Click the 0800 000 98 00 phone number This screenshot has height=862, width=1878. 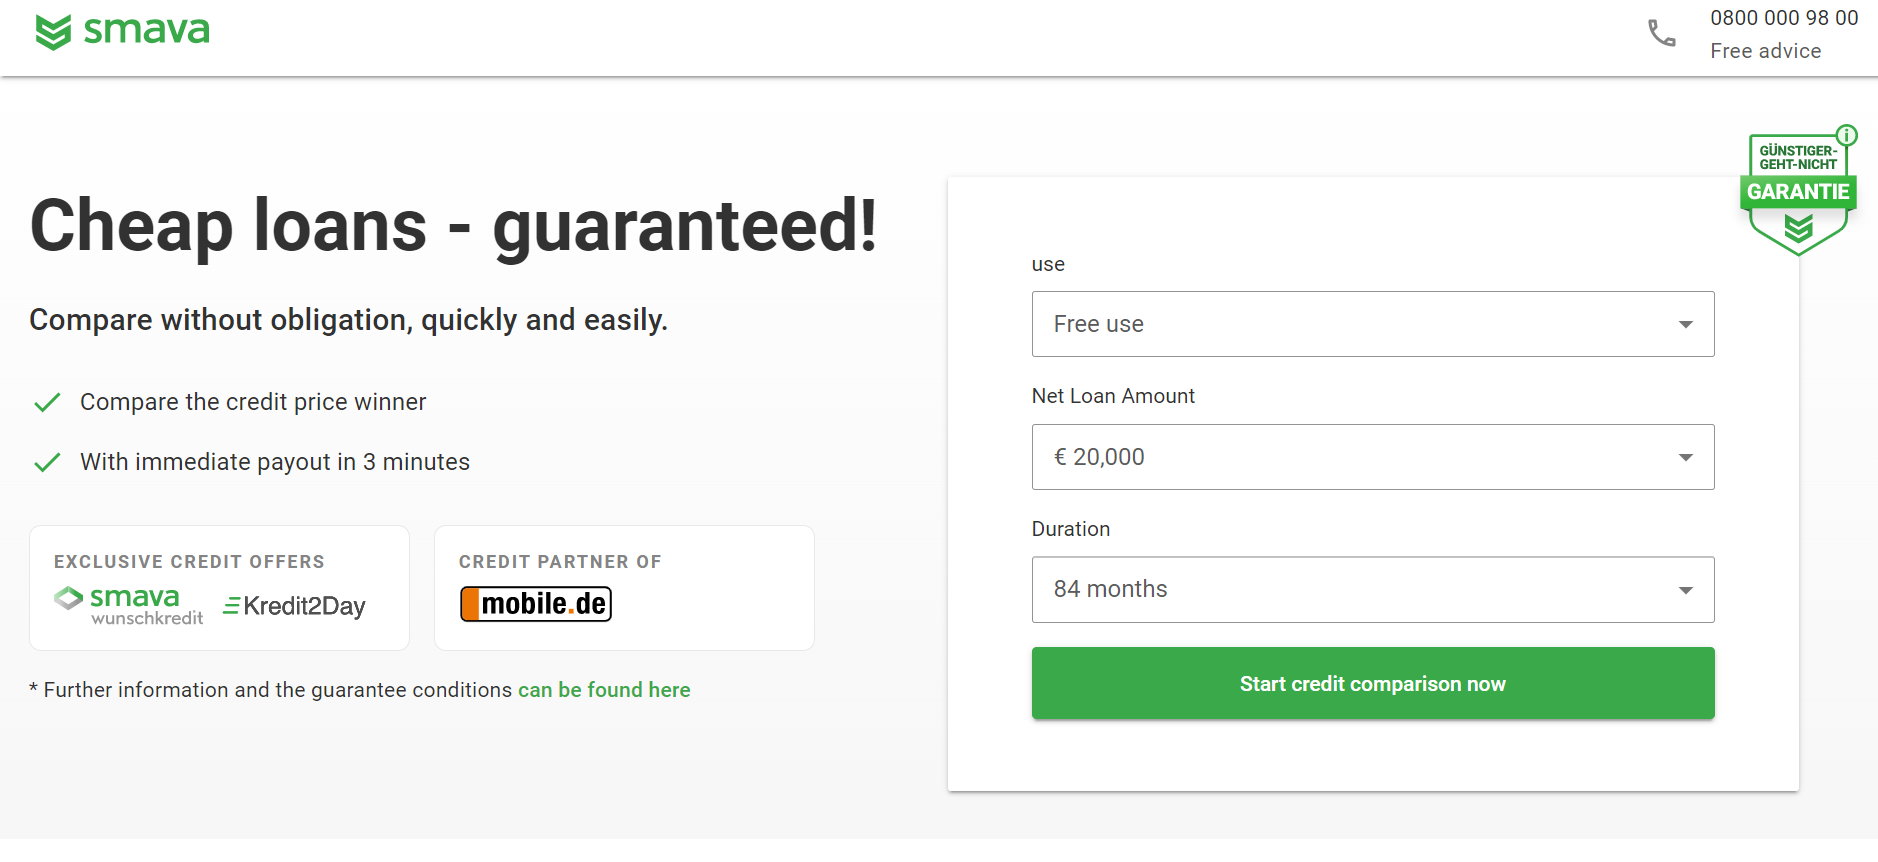[1783, 18]
